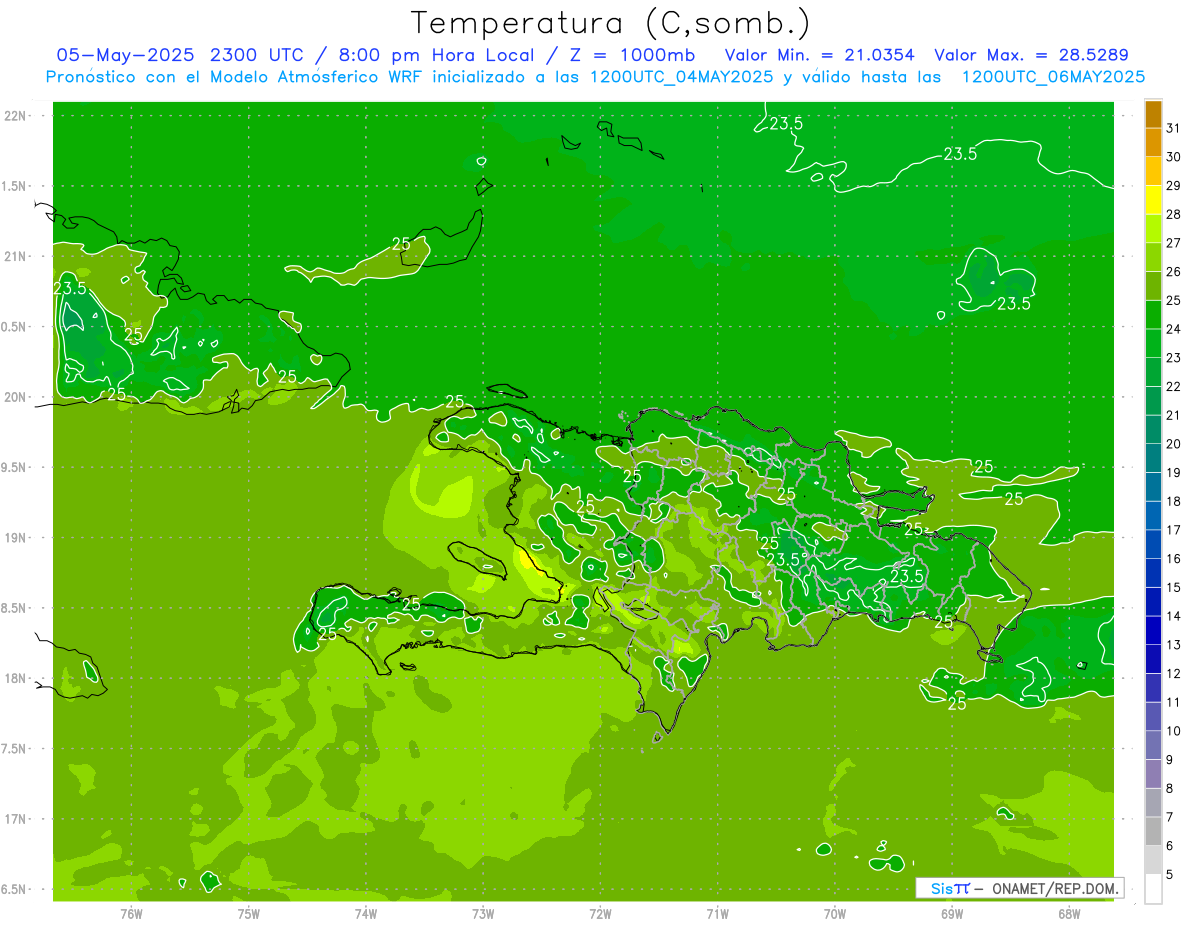Click the "20N" latitude axis label
Image resolution: width=1200 pixels, height=927 pixels.
[x=16, y=397]
